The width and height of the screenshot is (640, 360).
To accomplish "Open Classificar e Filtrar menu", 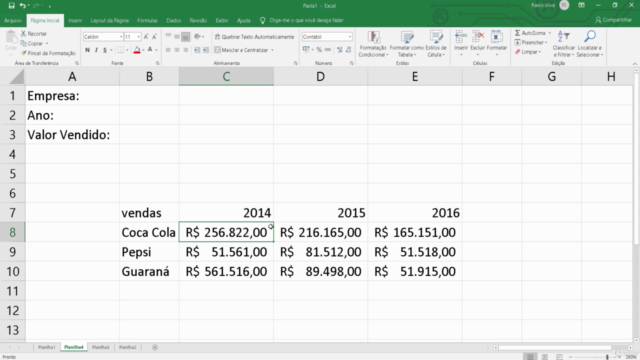I will (x=564, y=43).
